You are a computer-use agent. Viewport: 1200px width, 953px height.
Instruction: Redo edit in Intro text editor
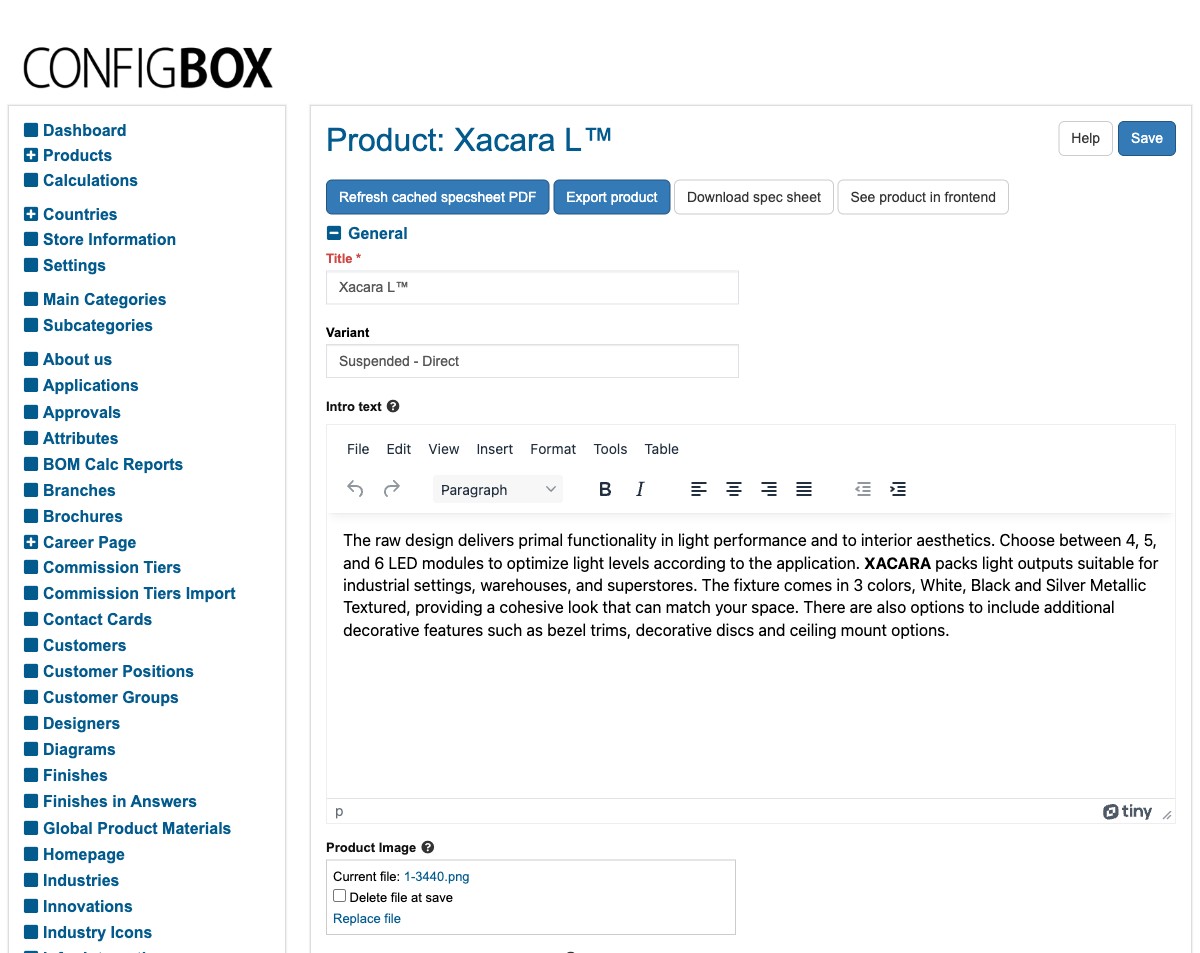(x=392, y=489)
